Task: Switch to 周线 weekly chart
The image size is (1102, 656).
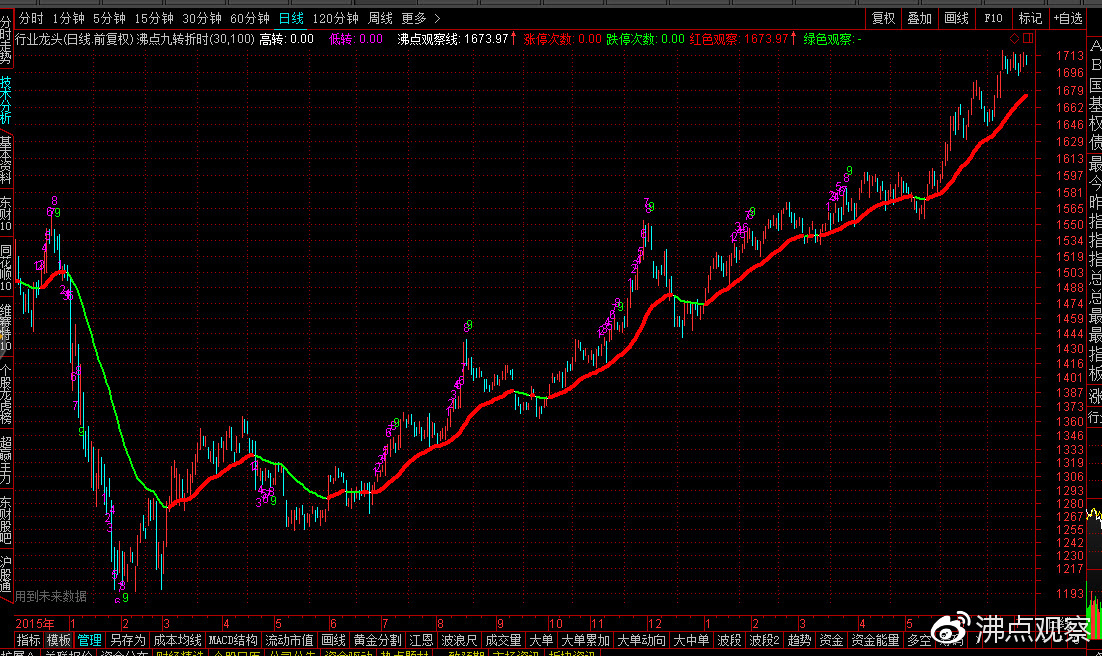Action: tap(380, 18)
